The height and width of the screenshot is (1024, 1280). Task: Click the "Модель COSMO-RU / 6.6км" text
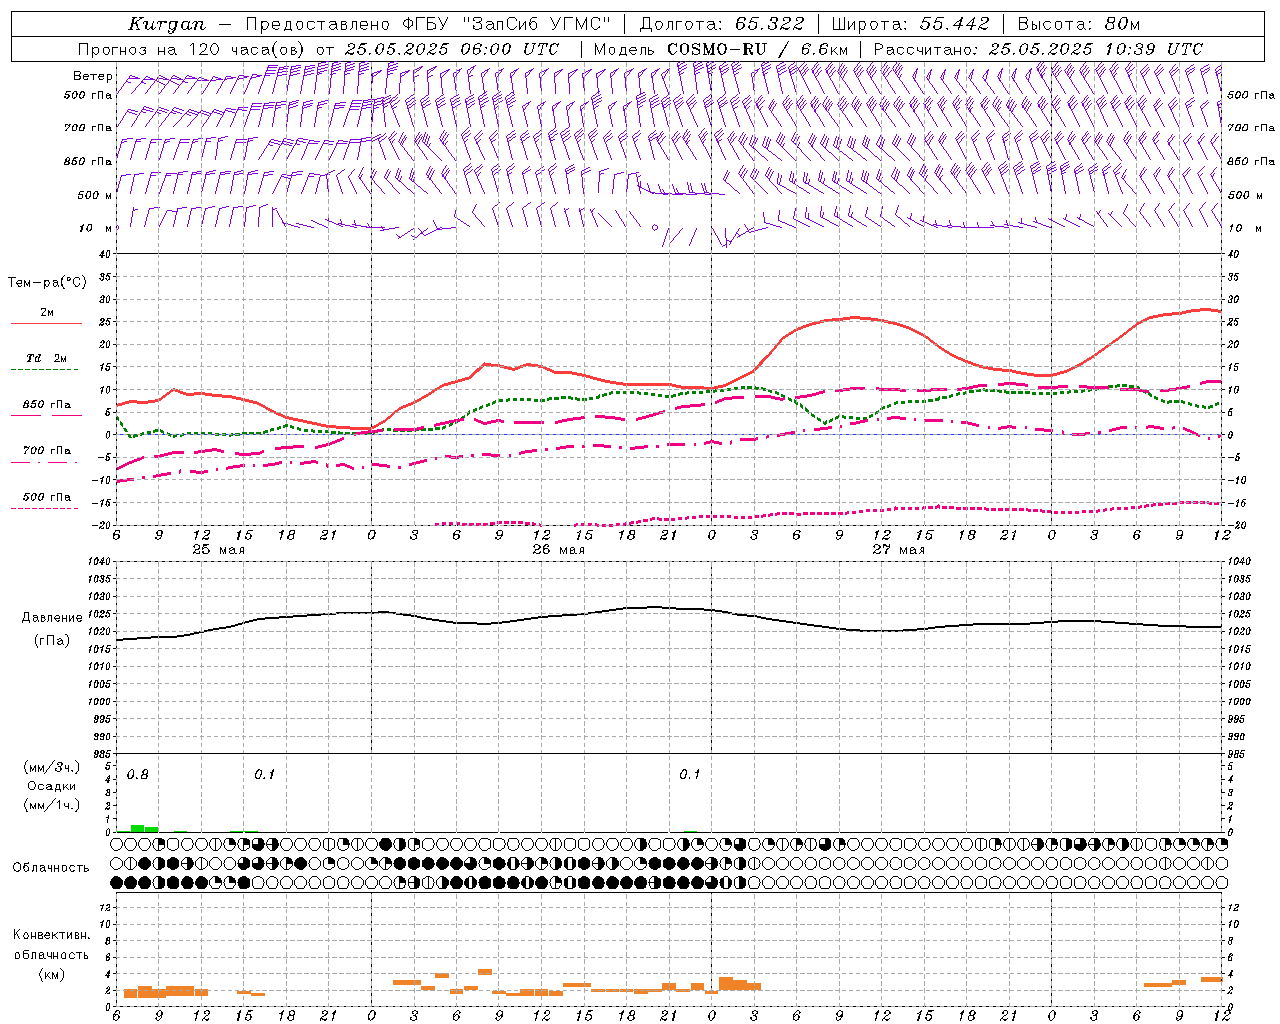(x=720, y=49)
